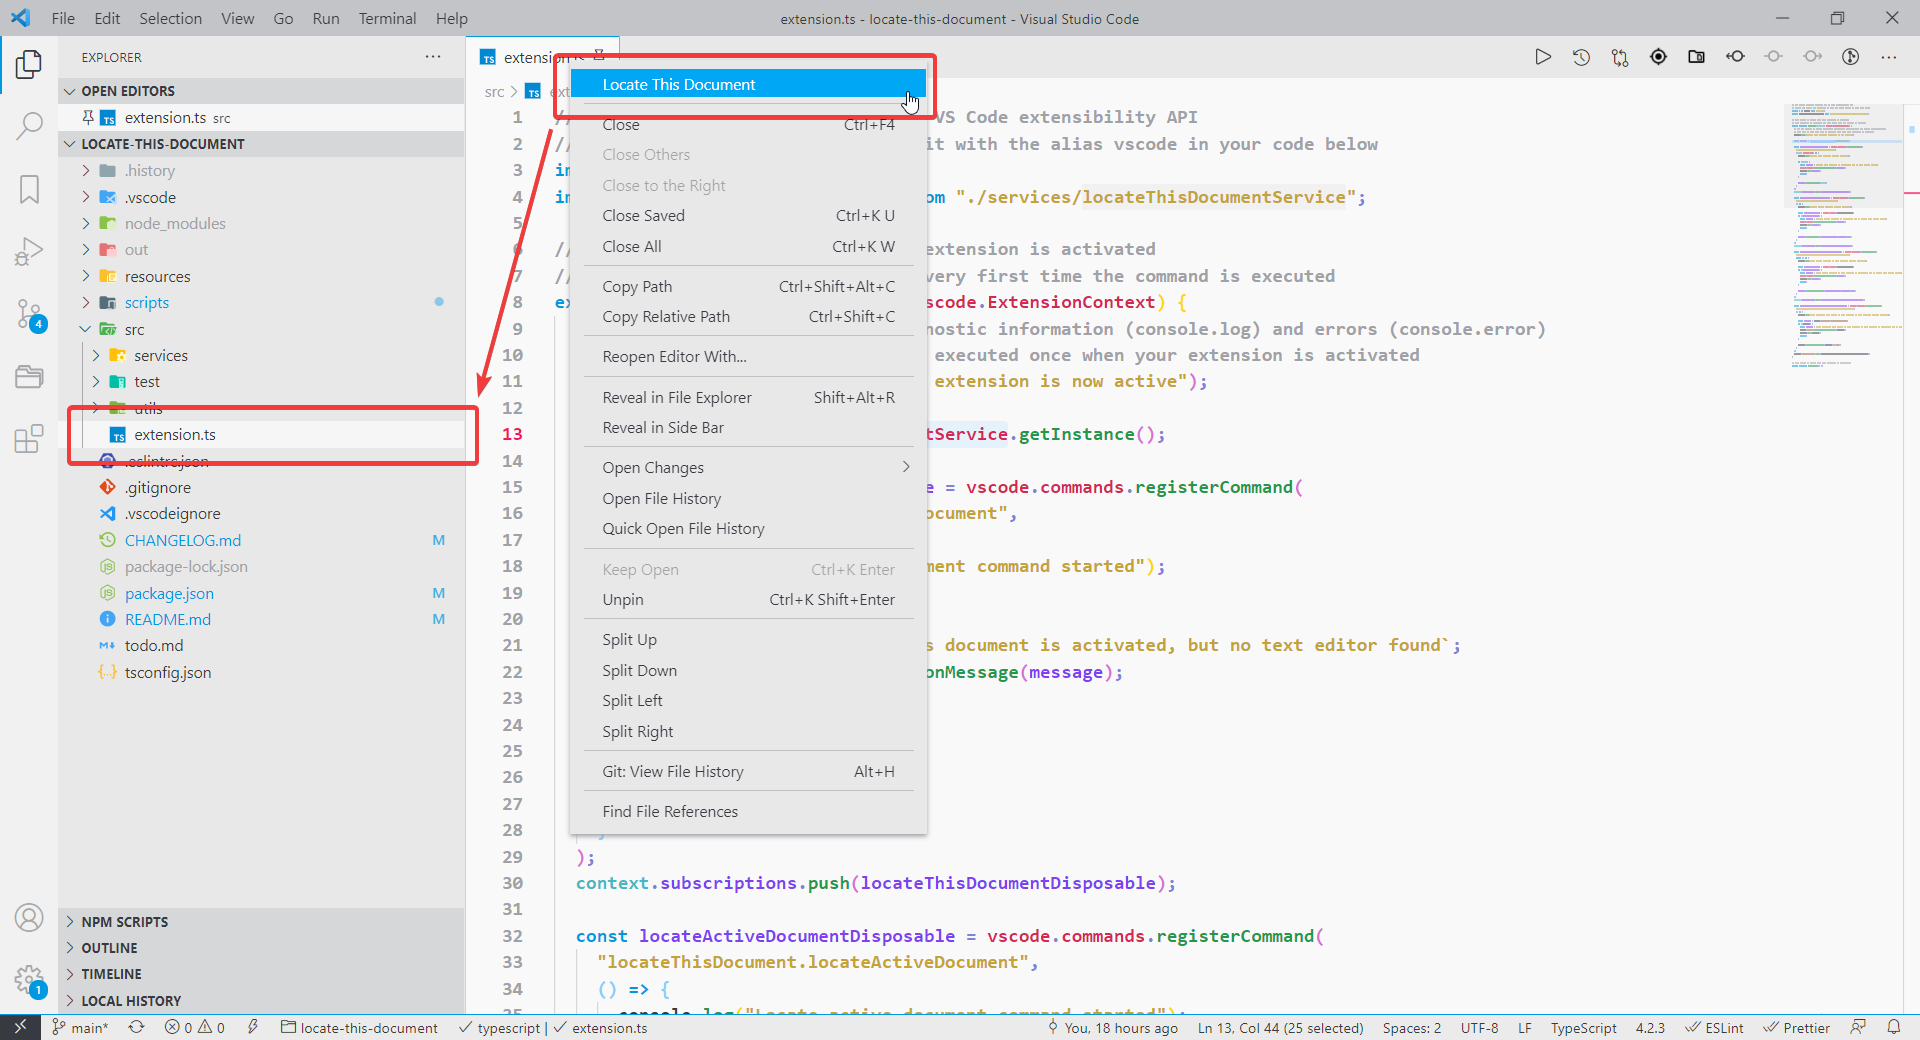The width and height of the screenshot is (1920, 1040).
Task: Collapse the OPEN EDITORS section
Action: tap(262, 91)
